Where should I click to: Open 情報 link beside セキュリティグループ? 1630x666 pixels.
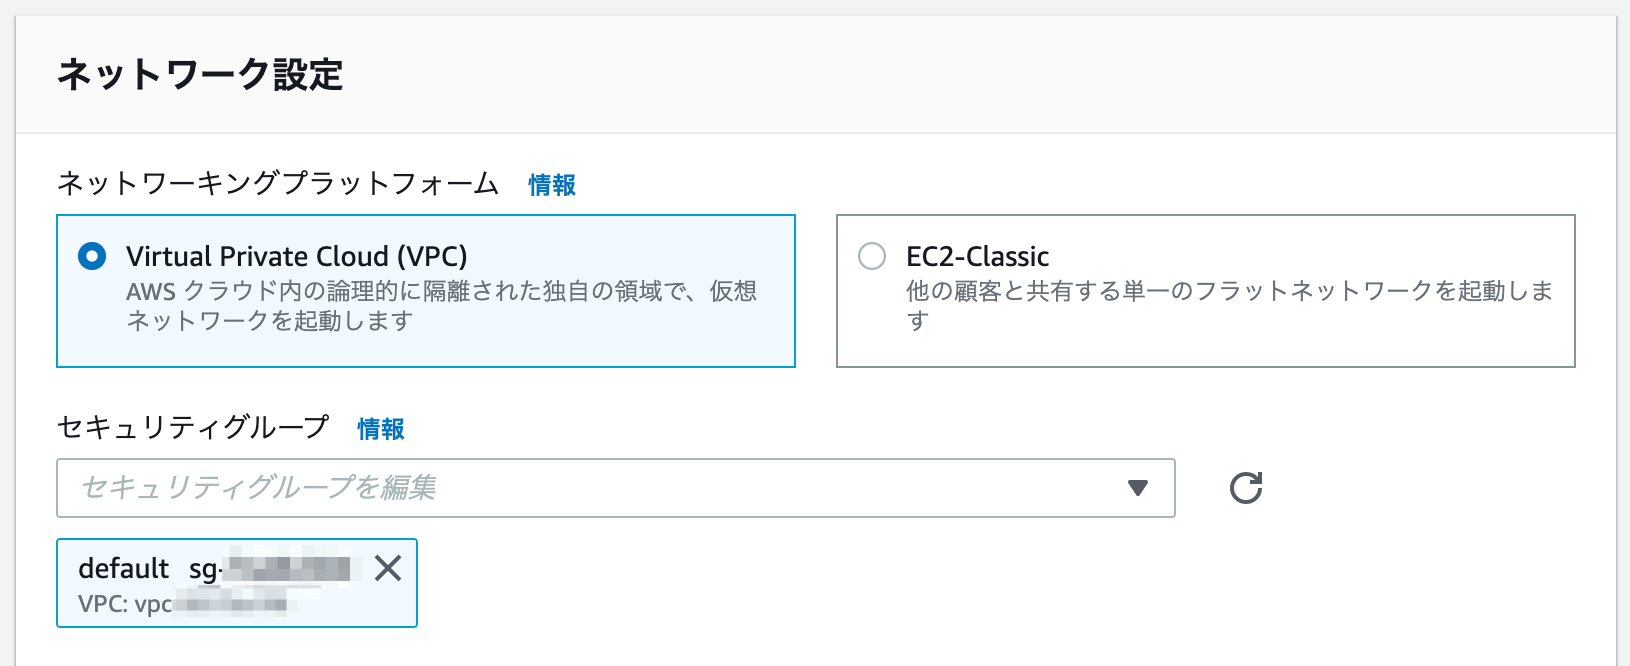click(381, 429)
